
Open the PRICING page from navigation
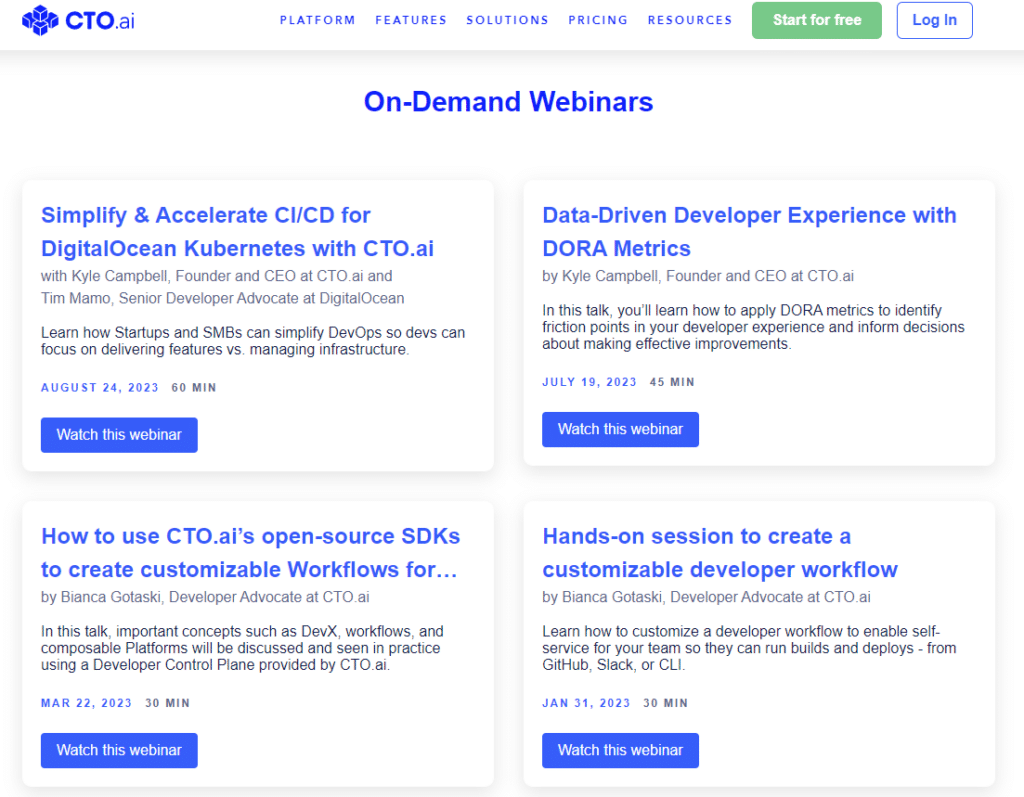(x=598, y=20)
